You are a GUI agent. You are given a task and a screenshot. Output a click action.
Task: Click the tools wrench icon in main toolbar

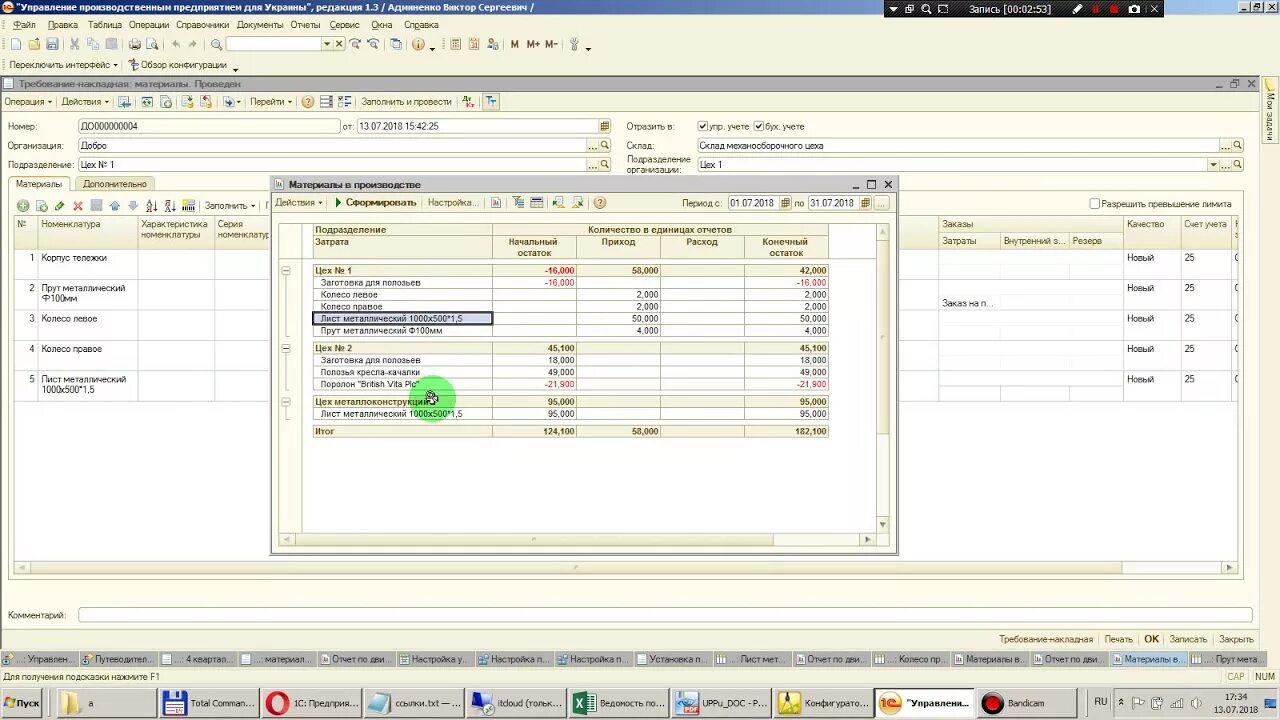click(x=575, y=44)
